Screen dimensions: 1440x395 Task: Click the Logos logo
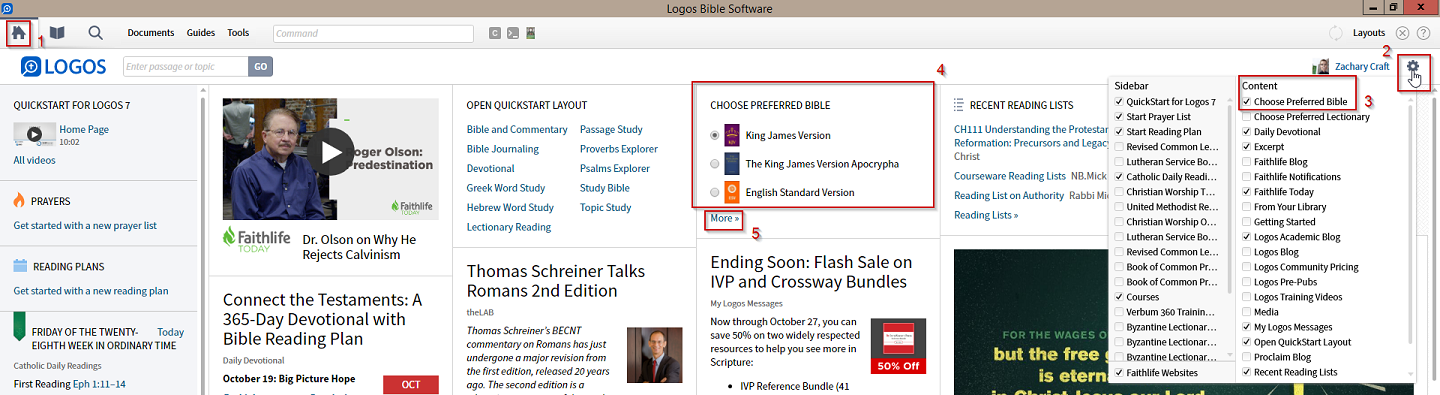63,67
